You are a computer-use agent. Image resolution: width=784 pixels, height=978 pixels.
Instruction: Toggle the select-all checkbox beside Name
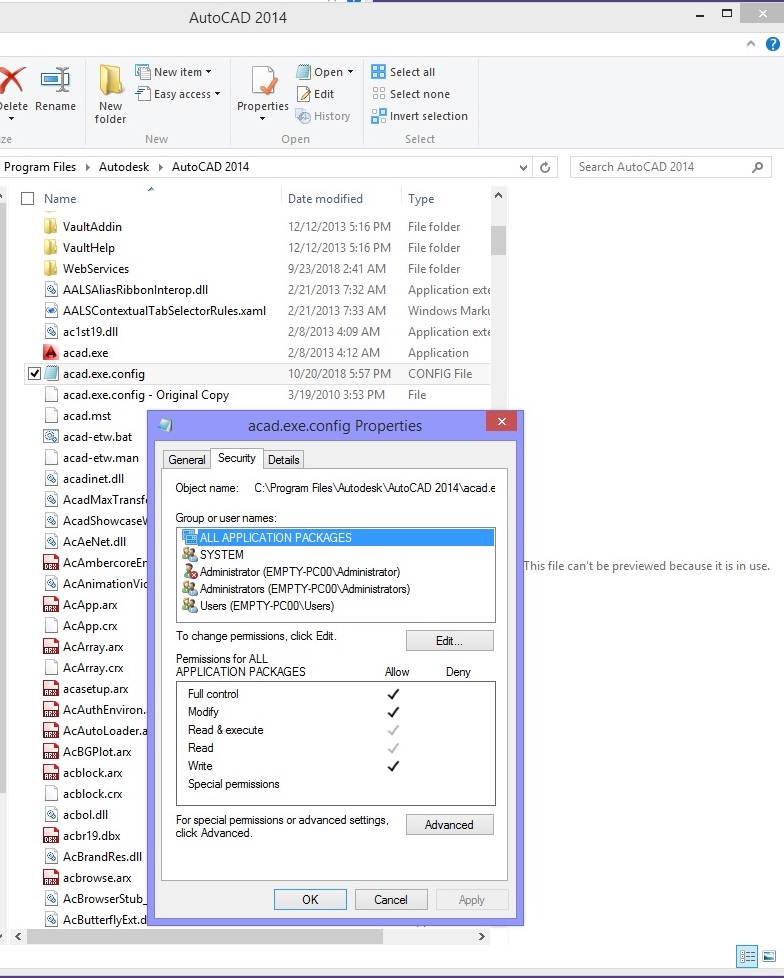pos(27,198)
